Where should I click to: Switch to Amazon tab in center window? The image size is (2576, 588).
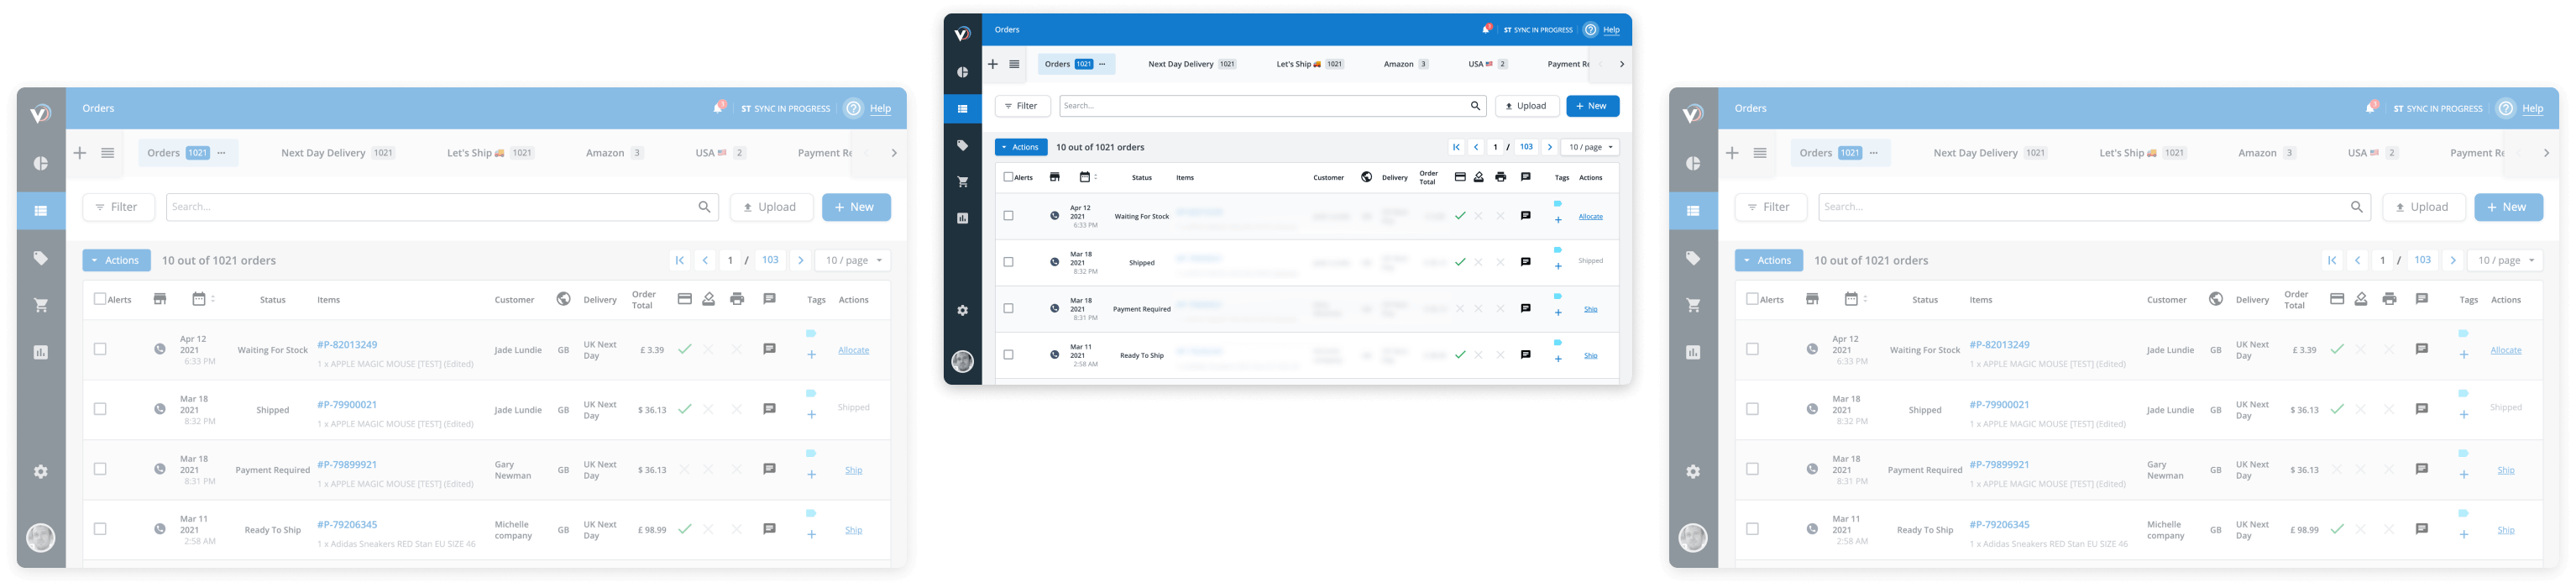click(x=1406, y=64)
